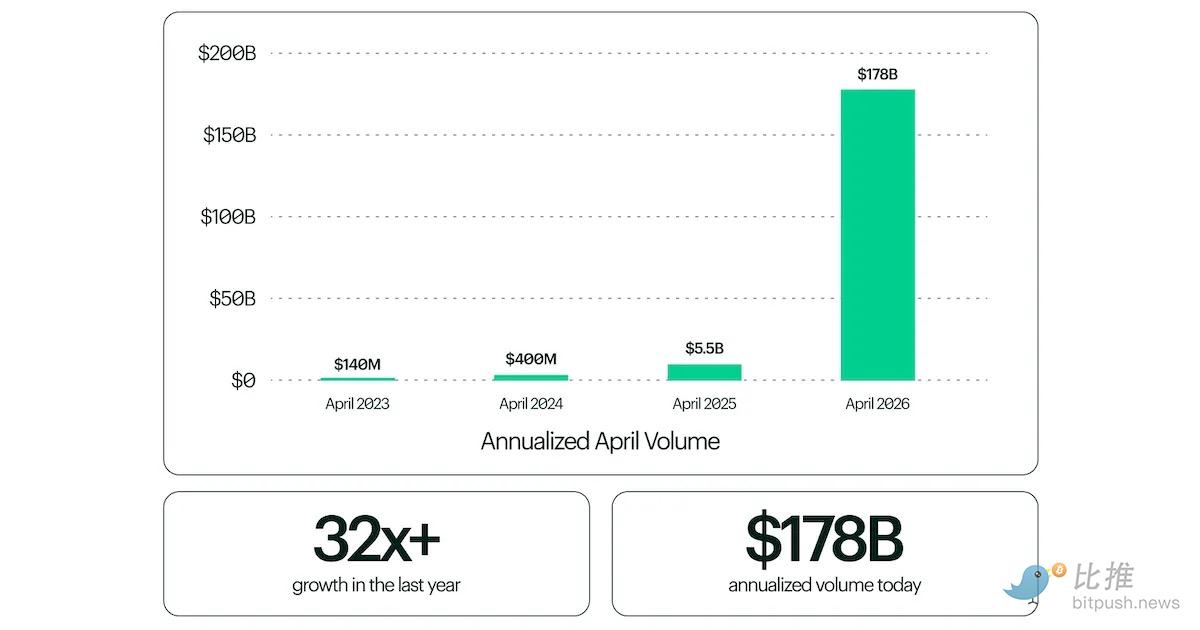Select the April 2023 bar
Viewport: 1200px width, 630px height.
point(357,379)
